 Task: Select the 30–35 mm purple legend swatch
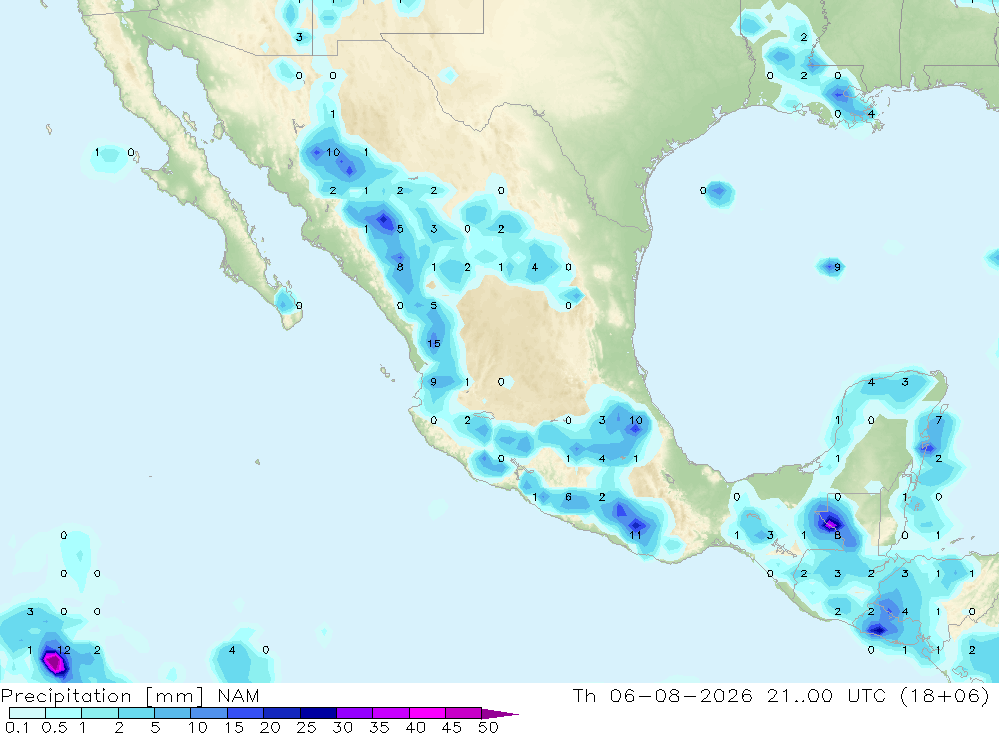coord(355,713)
